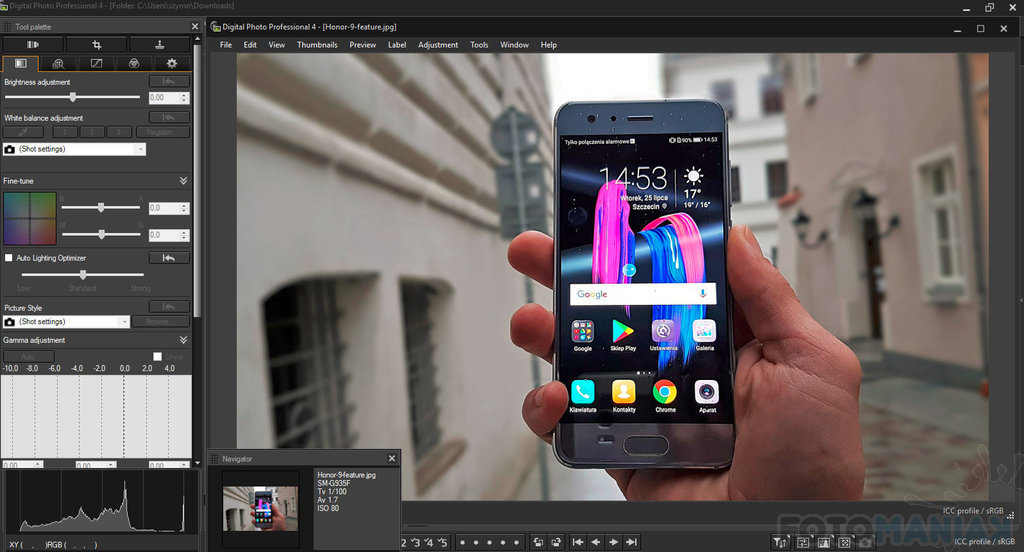
Task: Open filter and sort funnel icon
Action: point(780,542)
